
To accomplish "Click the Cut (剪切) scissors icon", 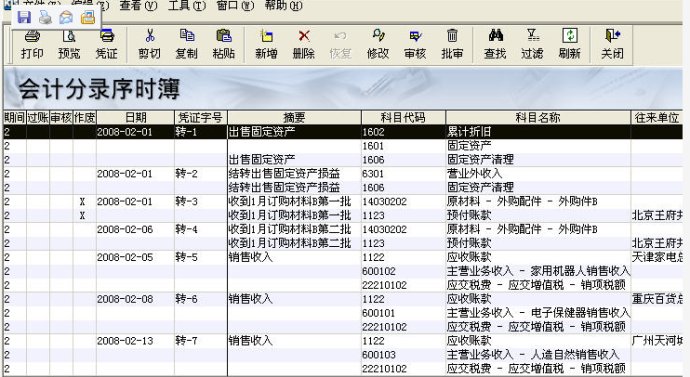I will click(150, 44).
